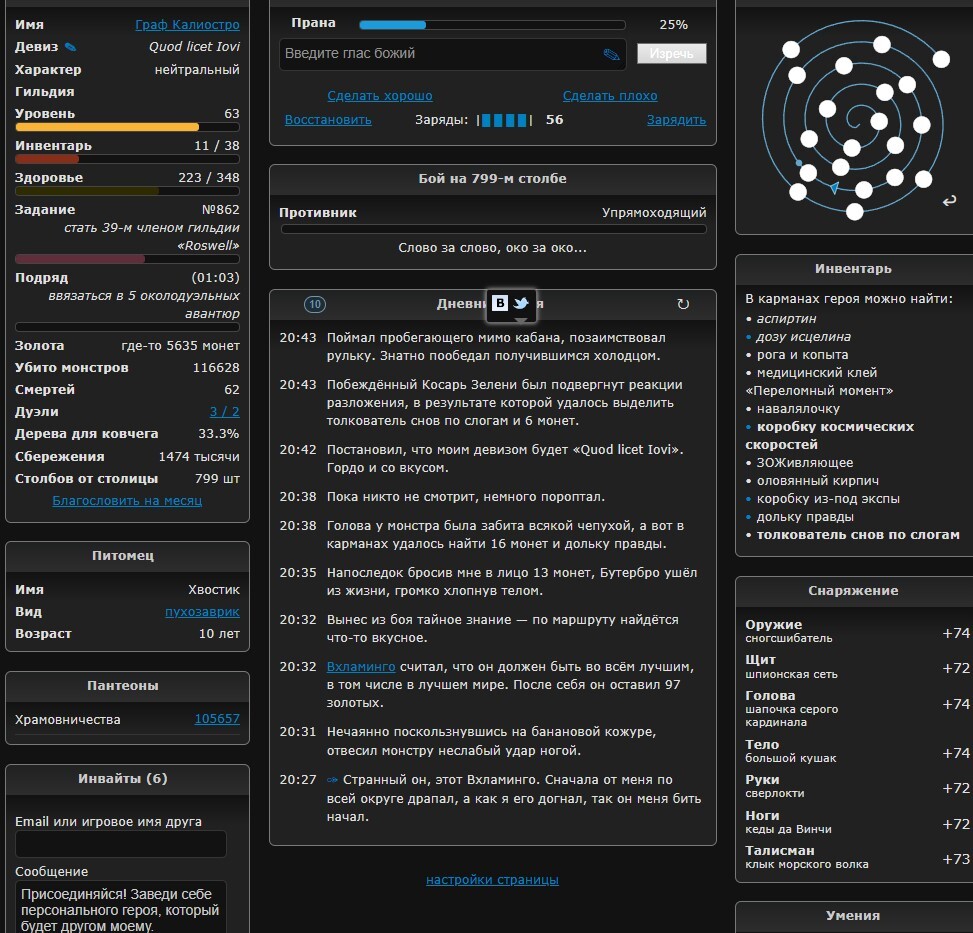Collapse the Питомец panel header
The height and width of the screenshot is (933, 973).
click(x=127, y=556)
